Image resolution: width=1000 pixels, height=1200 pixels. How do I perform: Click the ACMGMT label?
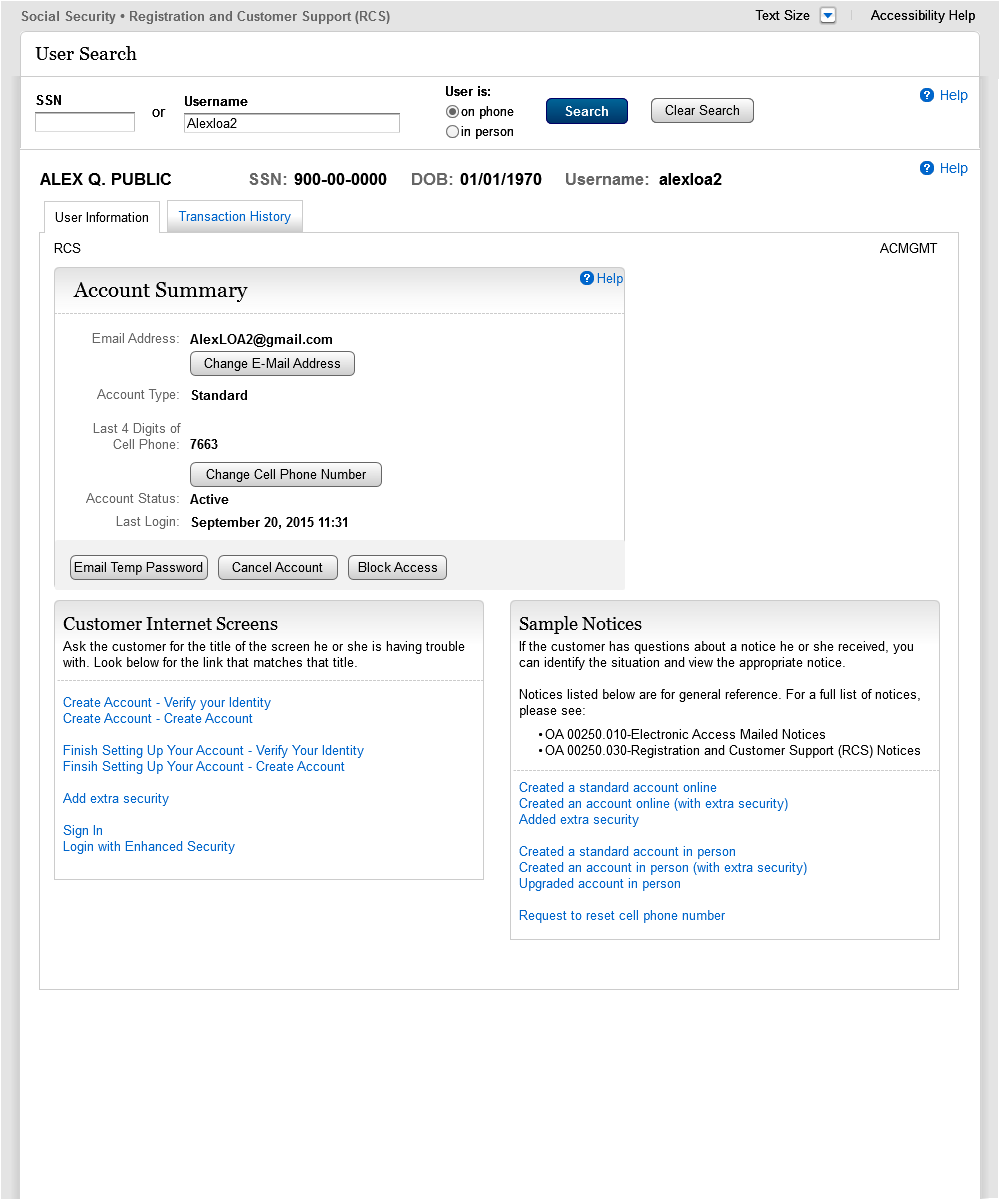(909, 248)
